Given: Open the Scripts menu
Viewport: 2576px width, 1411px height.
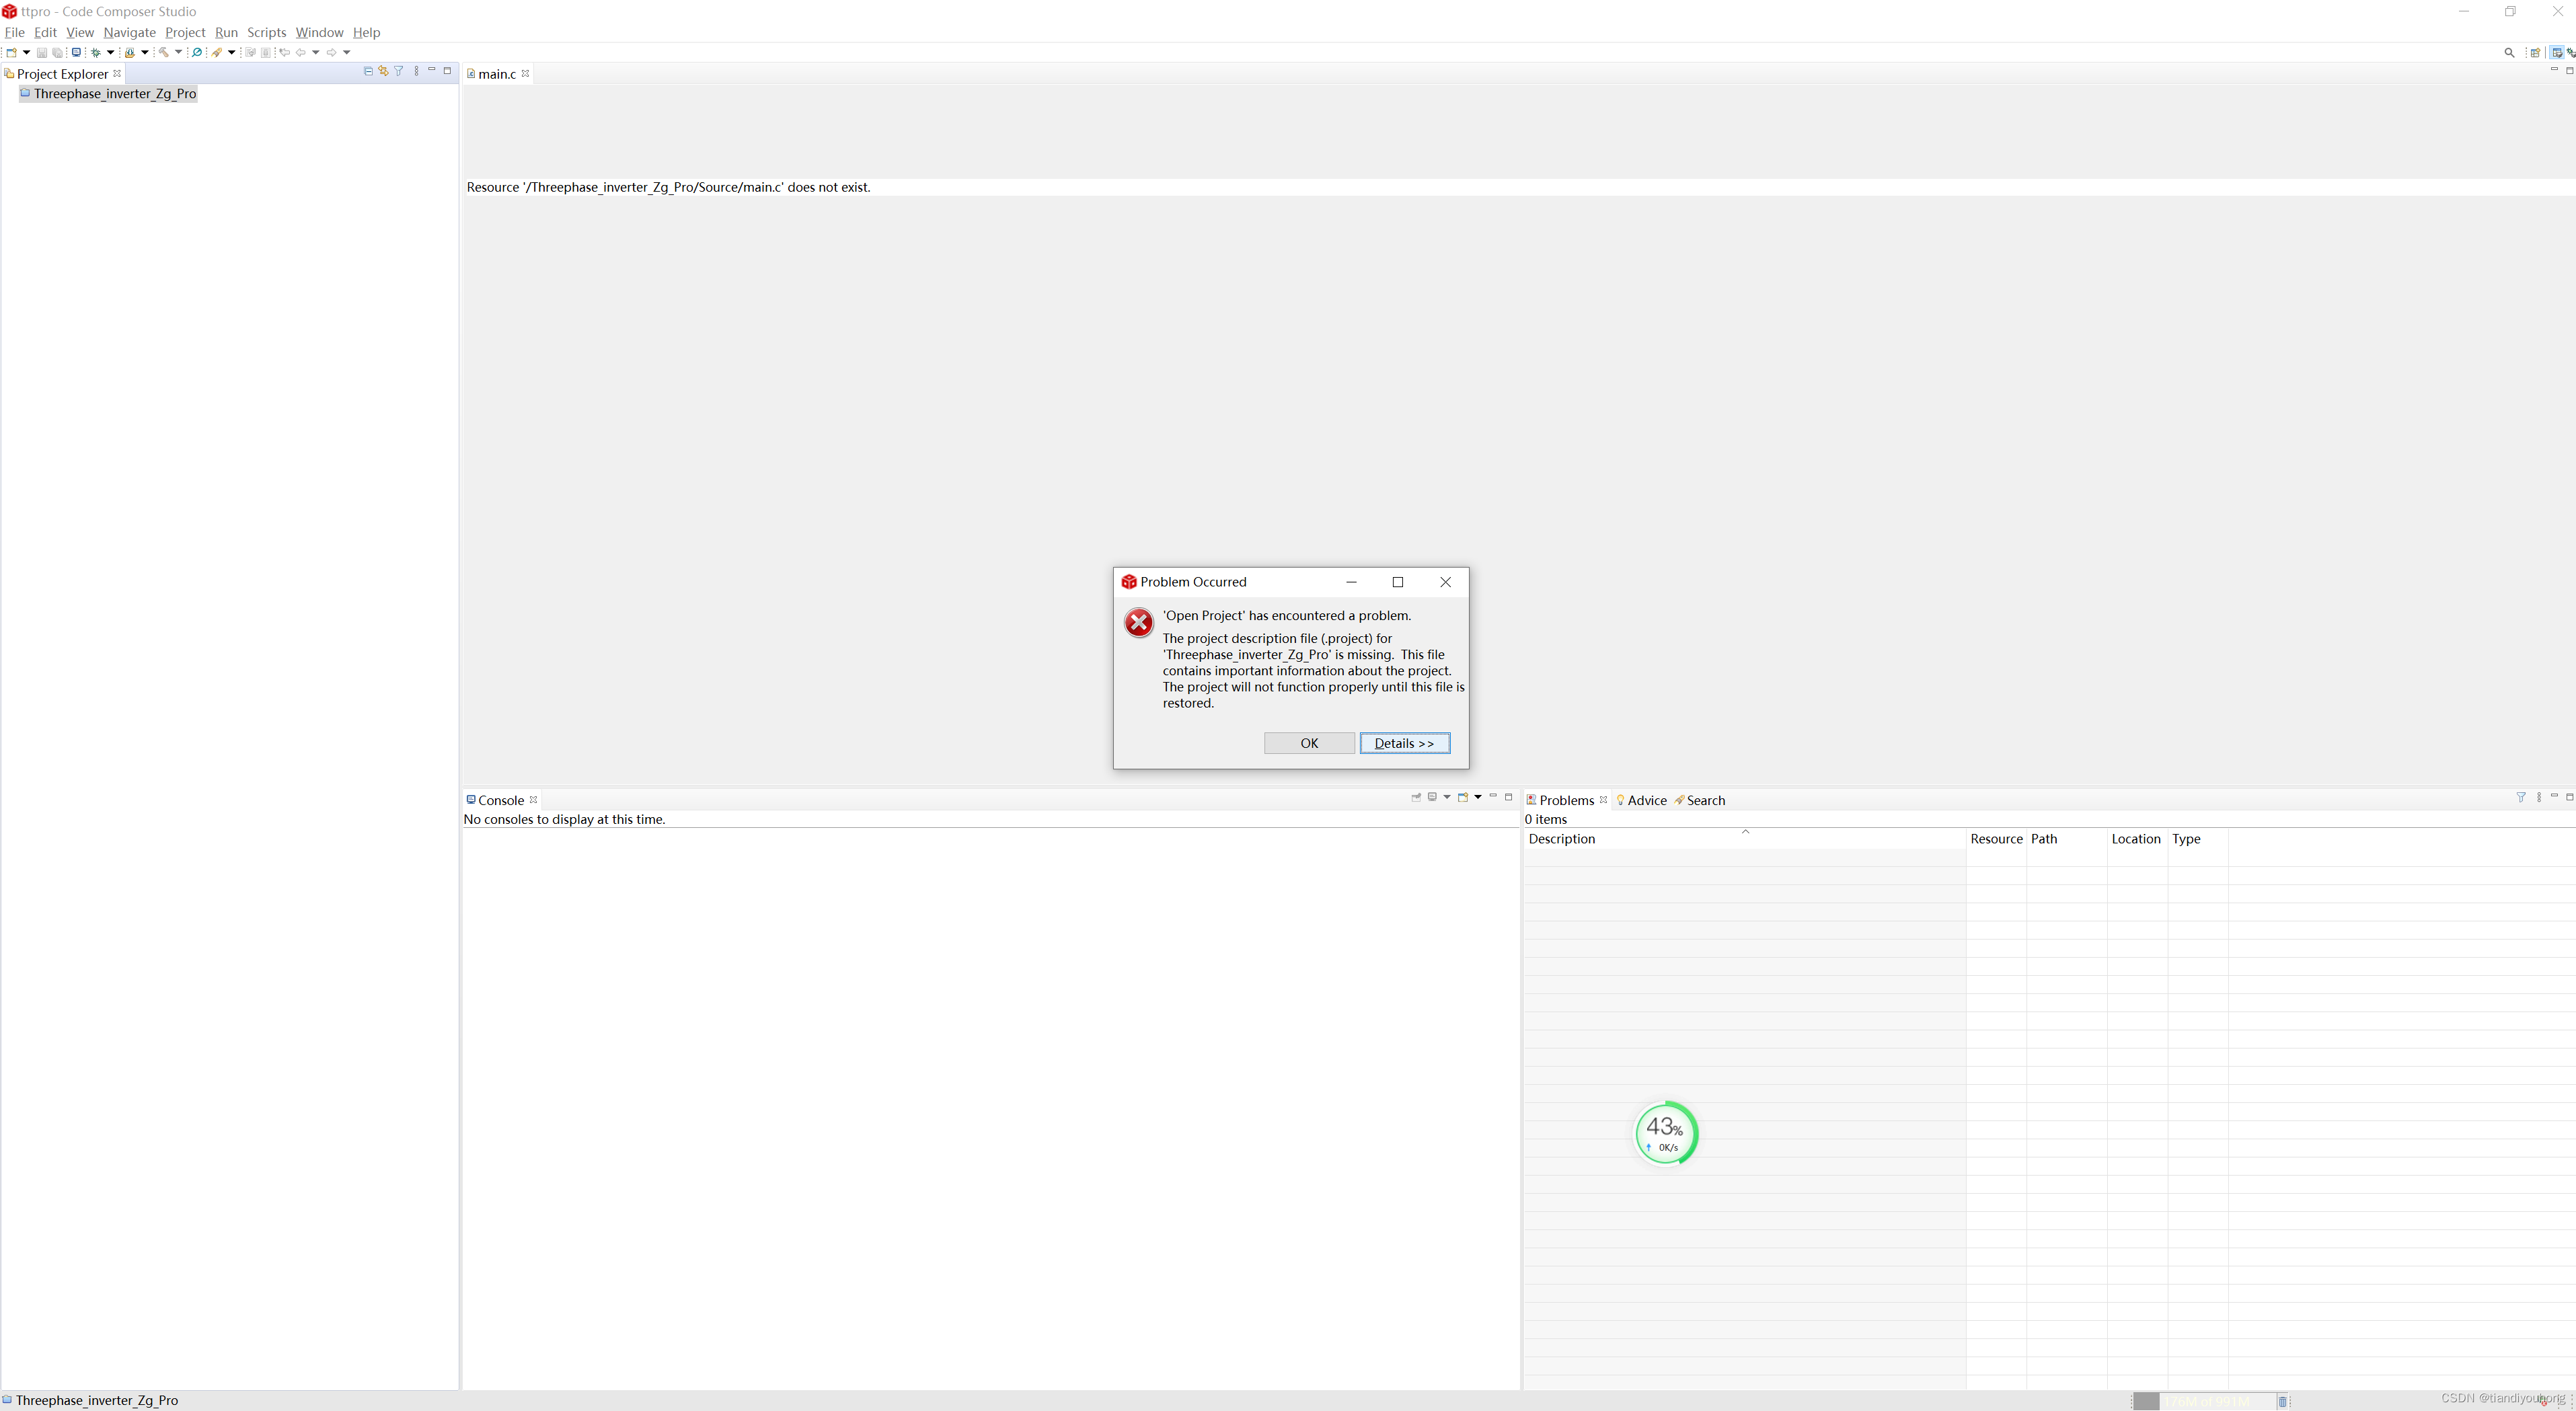Looking at the screenshot, I should pos(266,32).
